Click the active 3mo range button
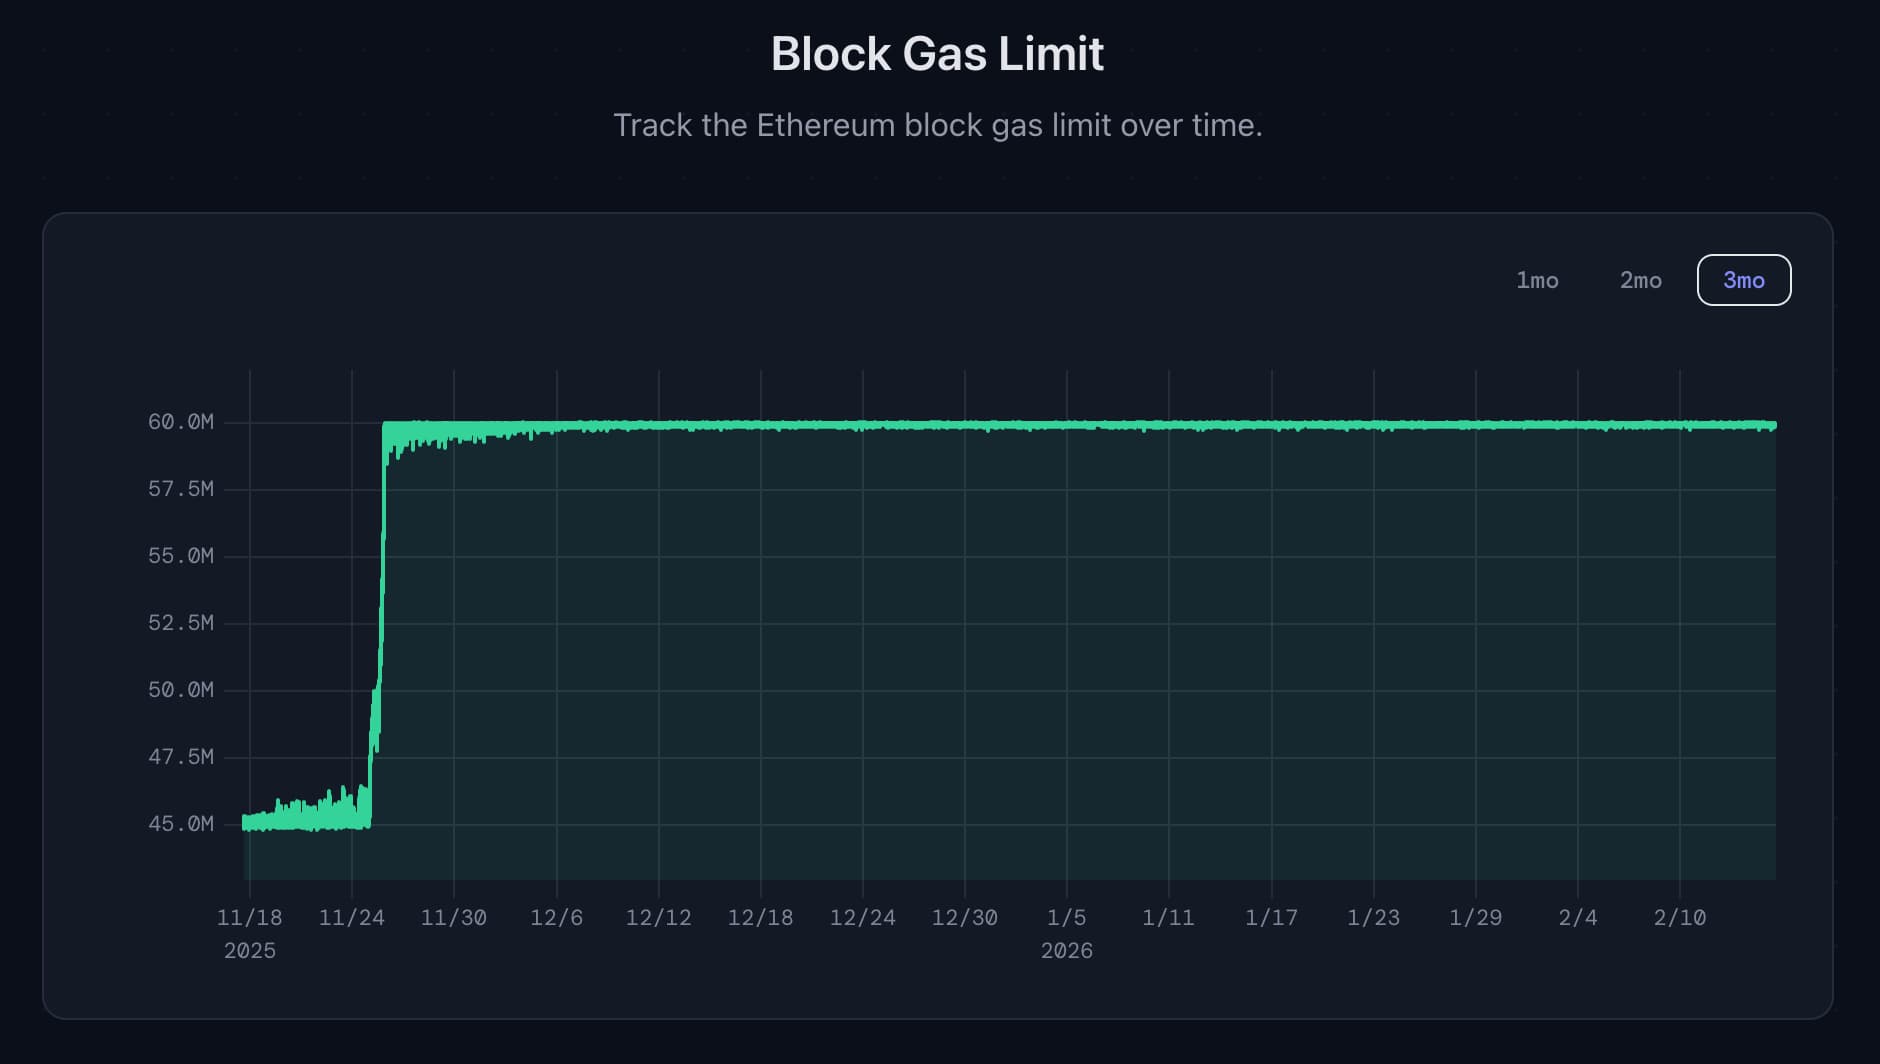Screen dimensions: 1880x1064 click(1743, 280)
